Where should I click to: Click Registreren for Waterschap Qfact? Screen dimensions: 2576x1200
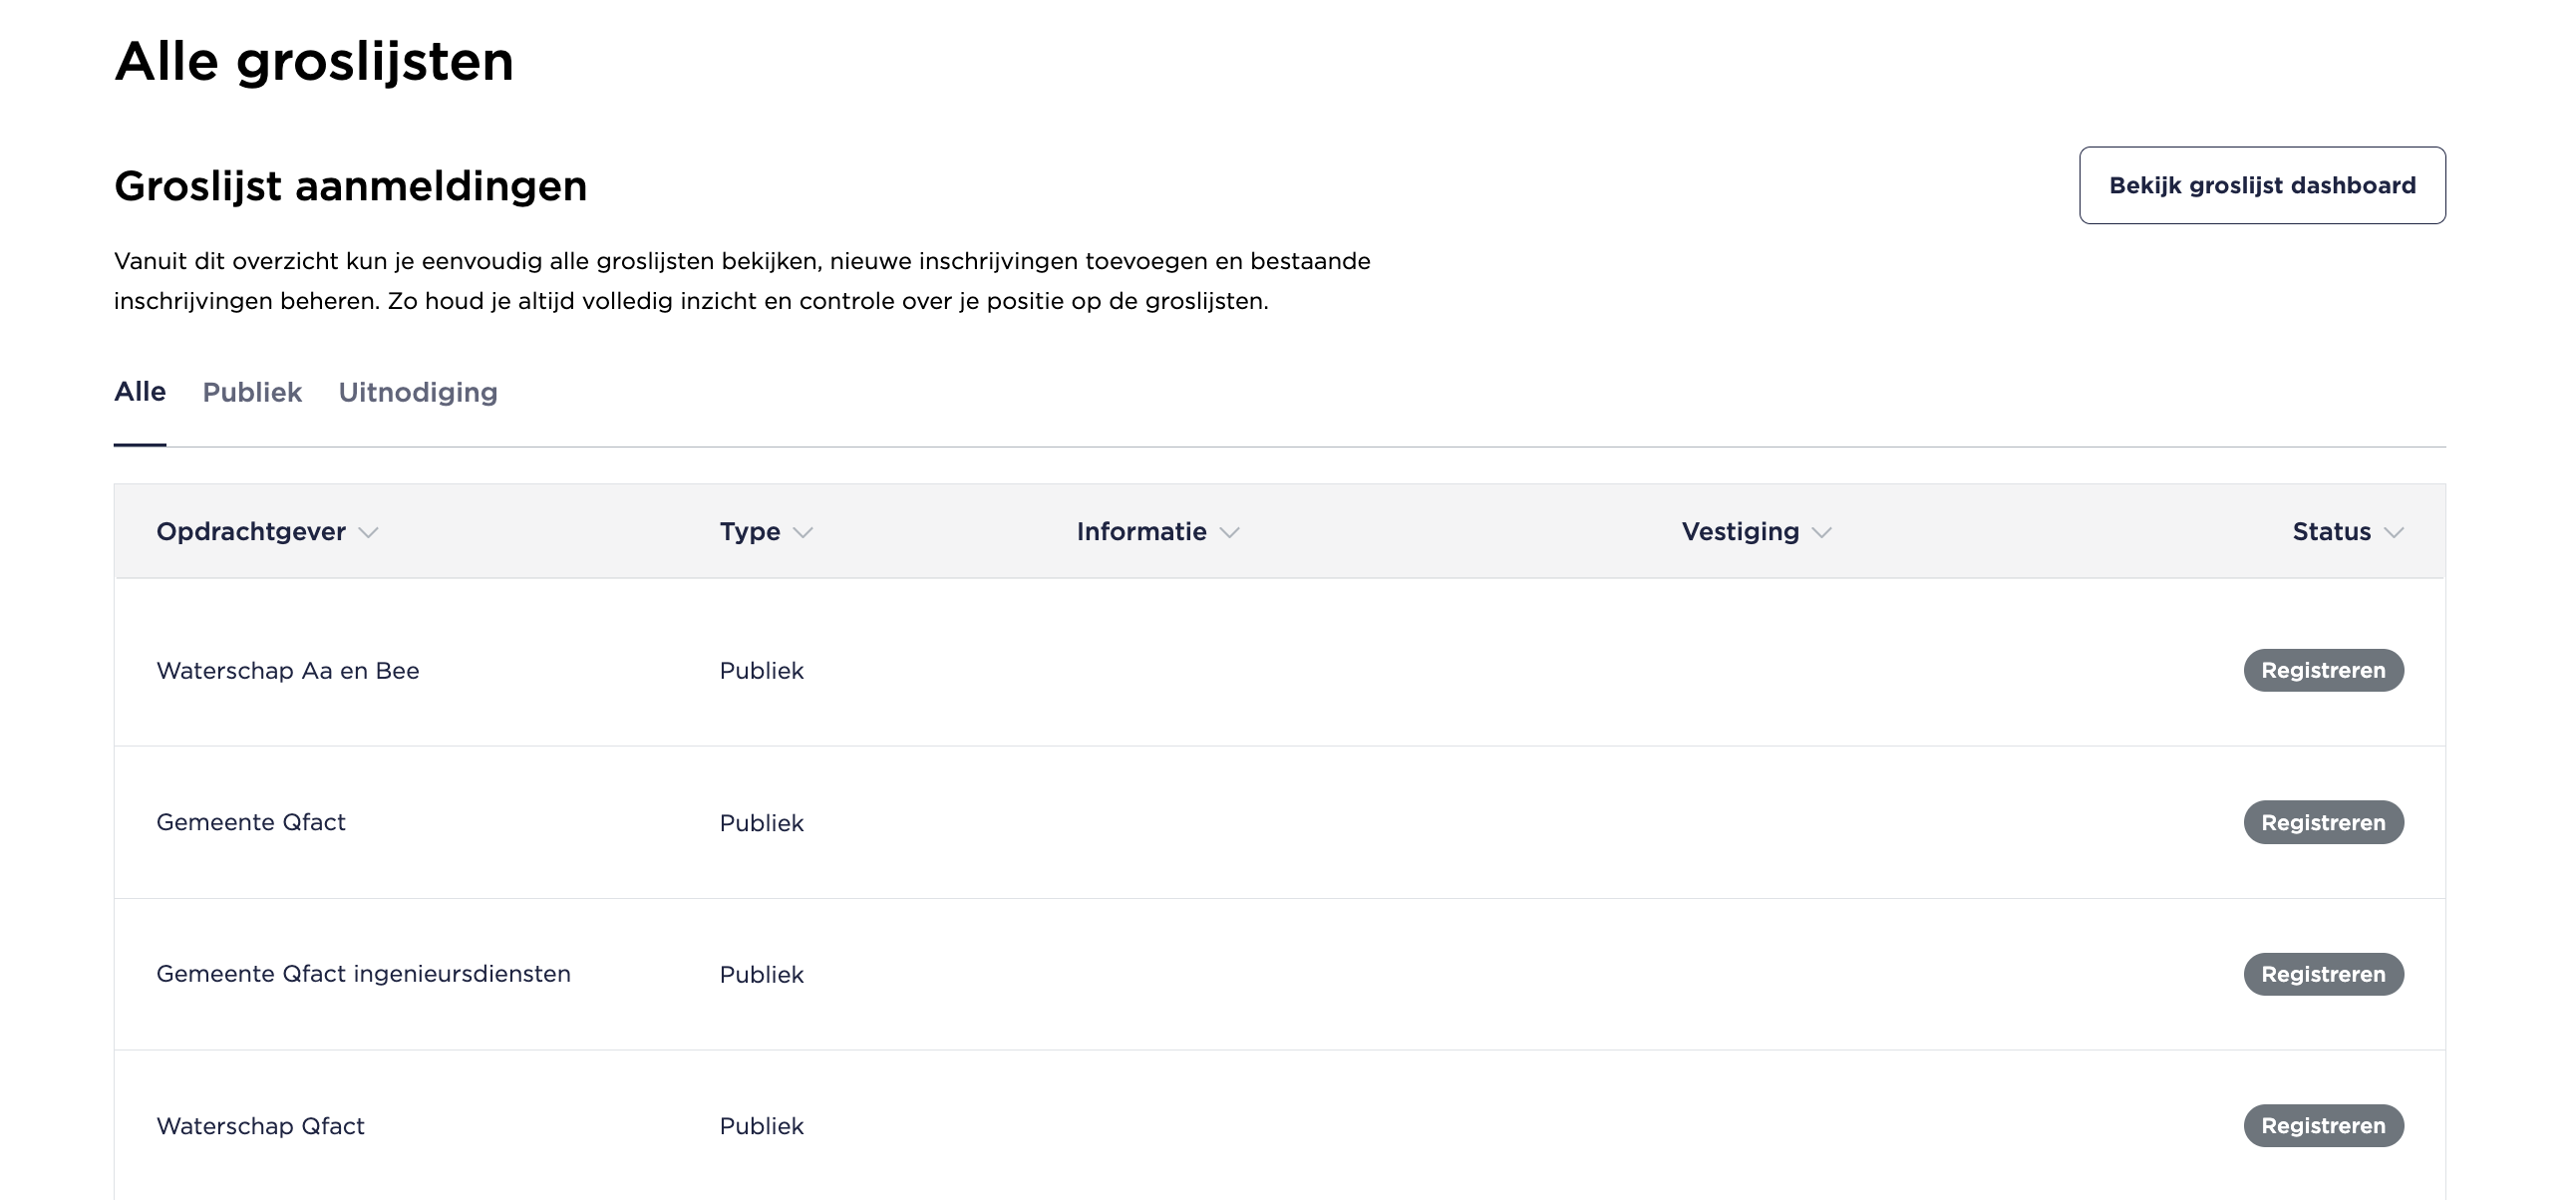tap(2323, 1126)
